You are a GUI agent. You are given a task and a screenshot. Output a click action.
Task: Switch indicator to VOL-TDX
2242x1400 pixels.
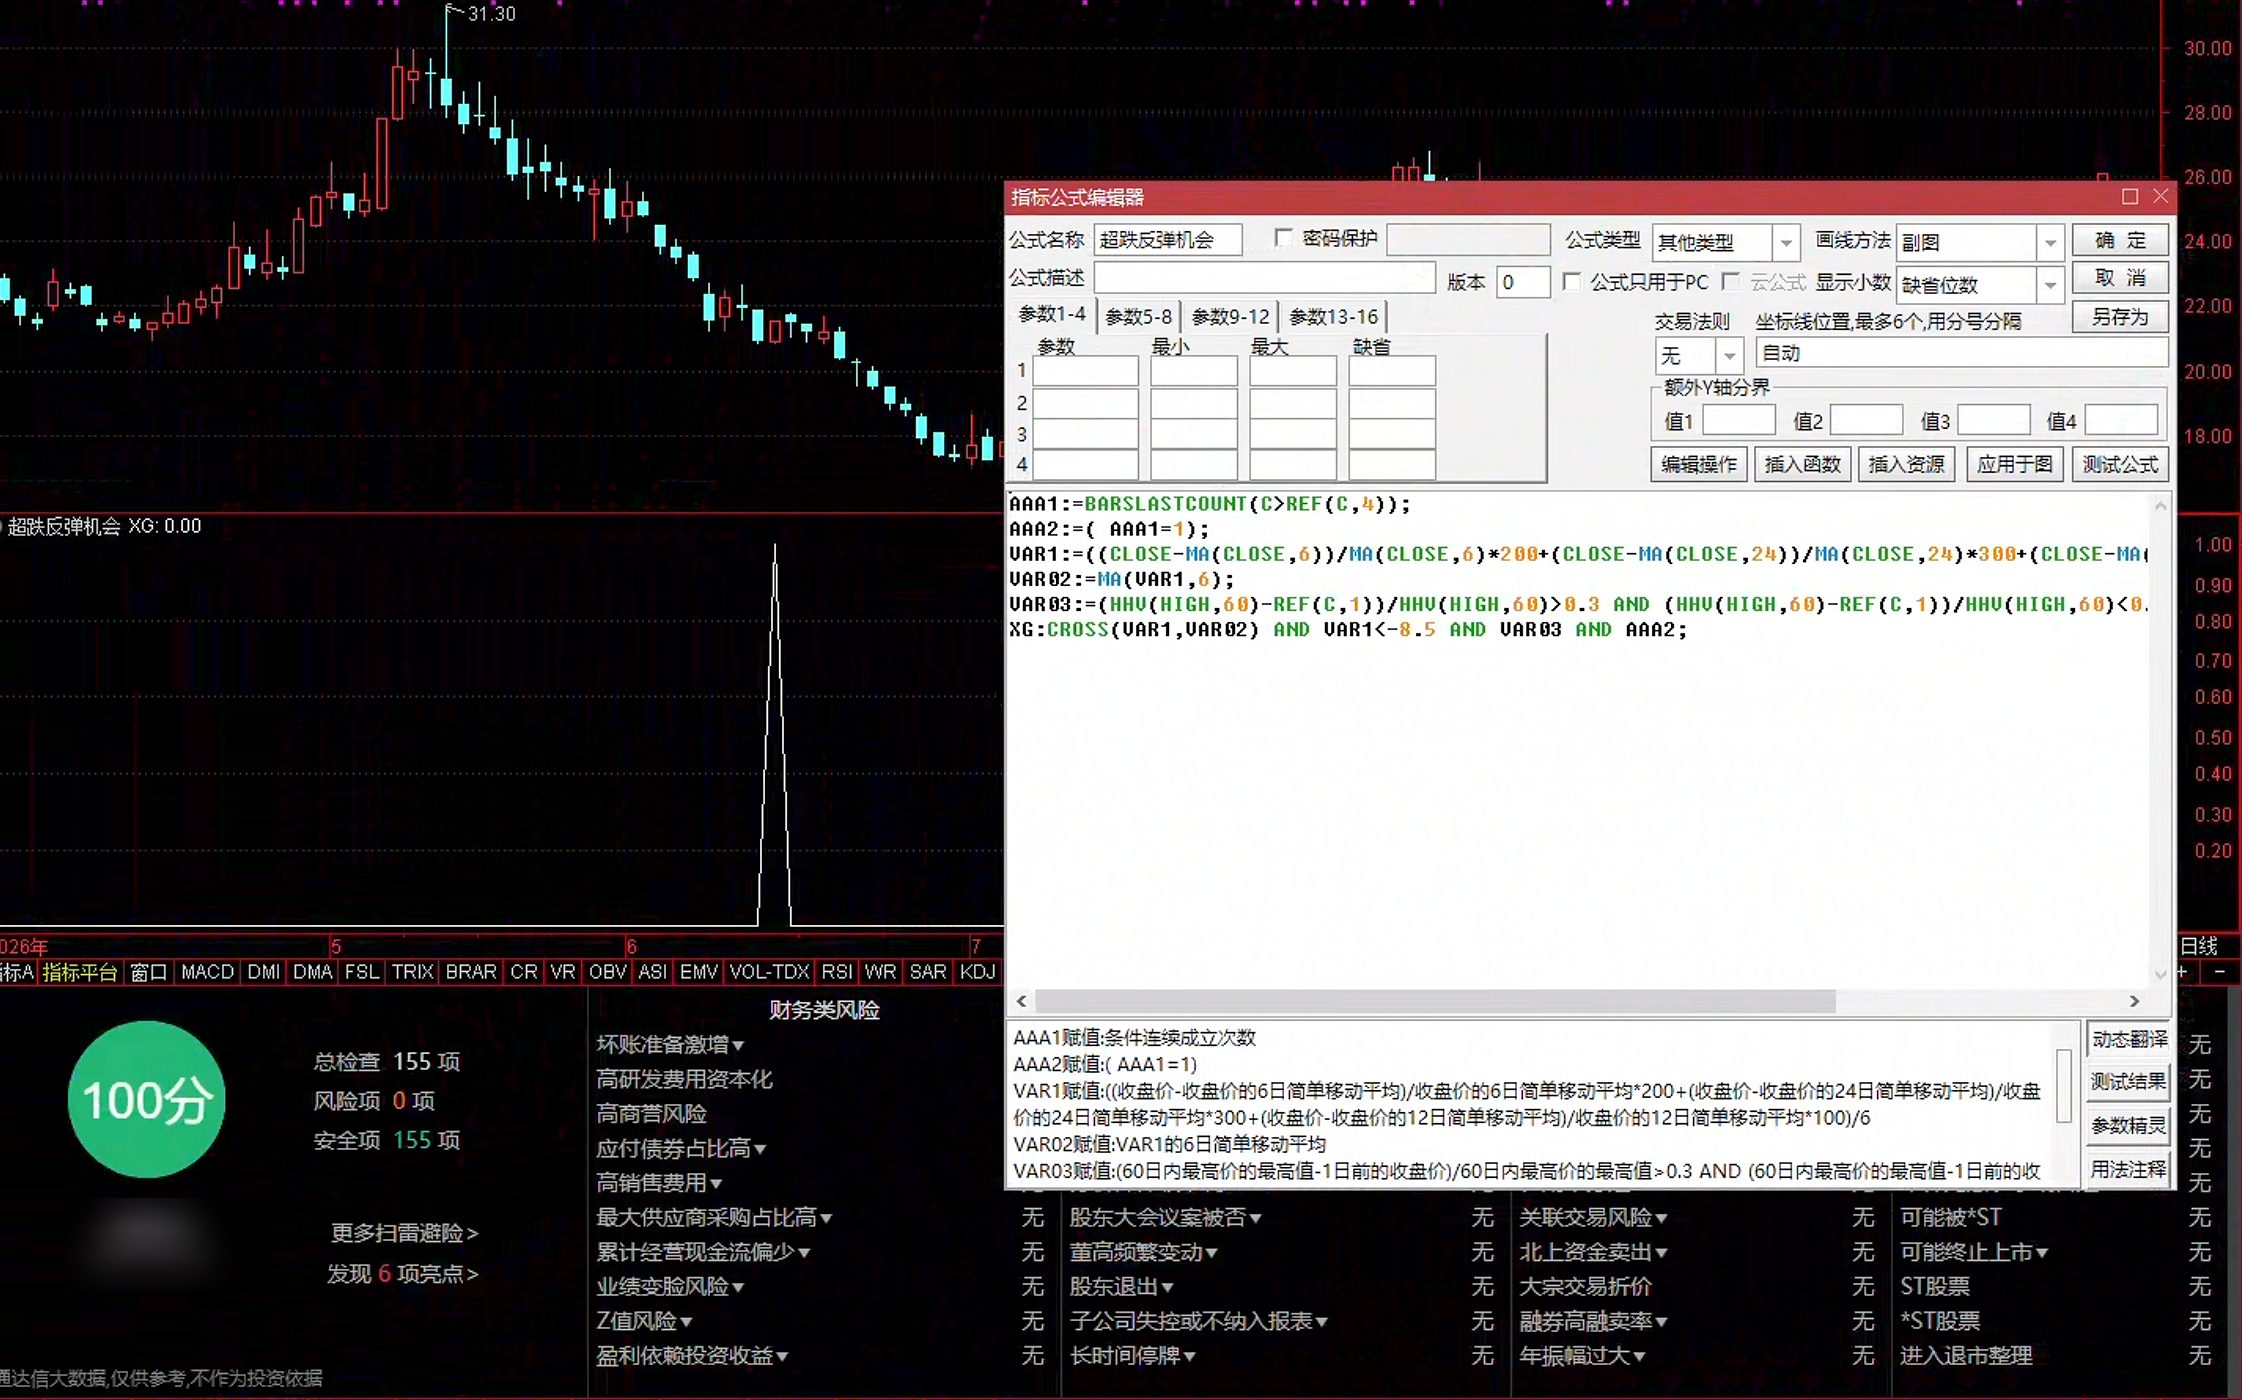pos(769,972)
